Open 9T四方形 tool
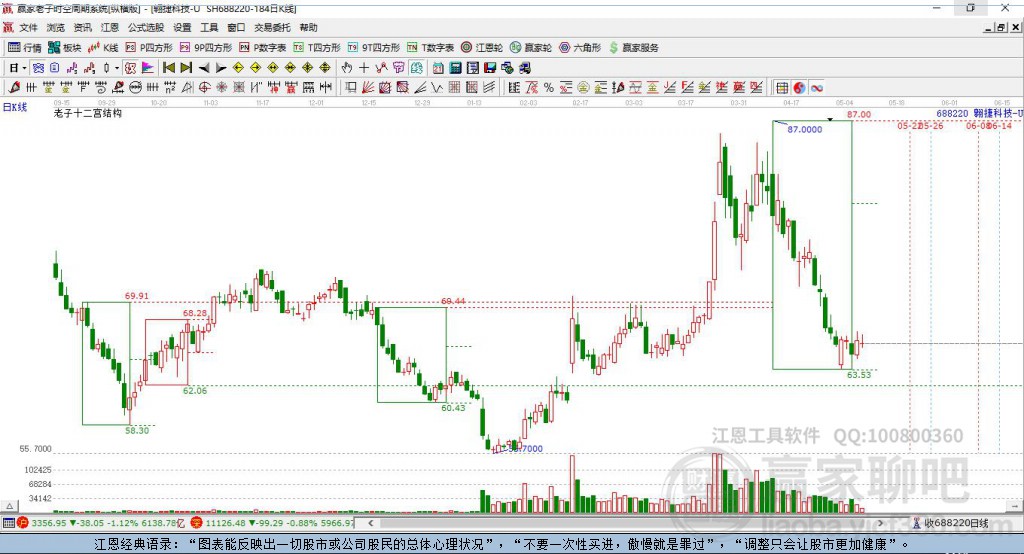Viewport: 1024px width, 554px height. (x=374, y=48)
